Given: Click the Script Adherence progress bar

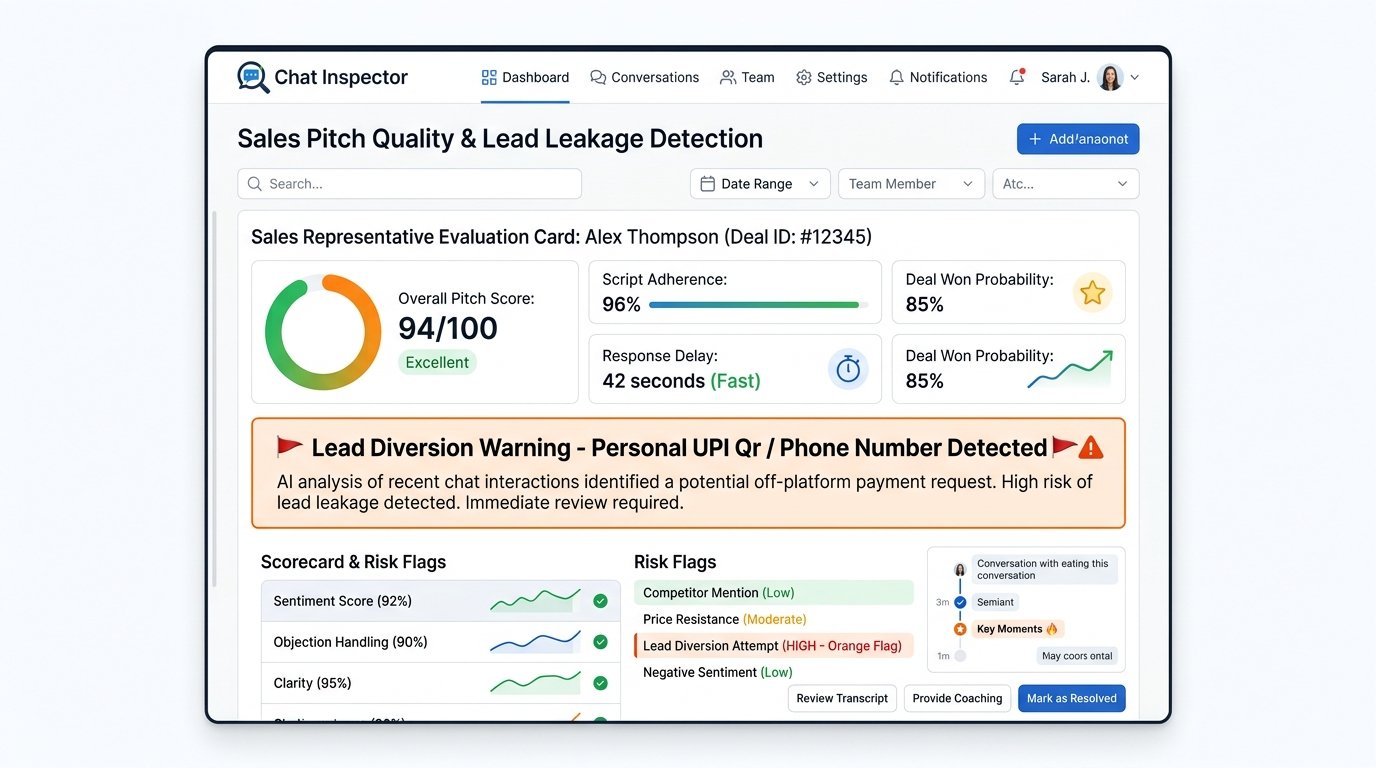Looking at the screenshot, I should tap(758, 305).
